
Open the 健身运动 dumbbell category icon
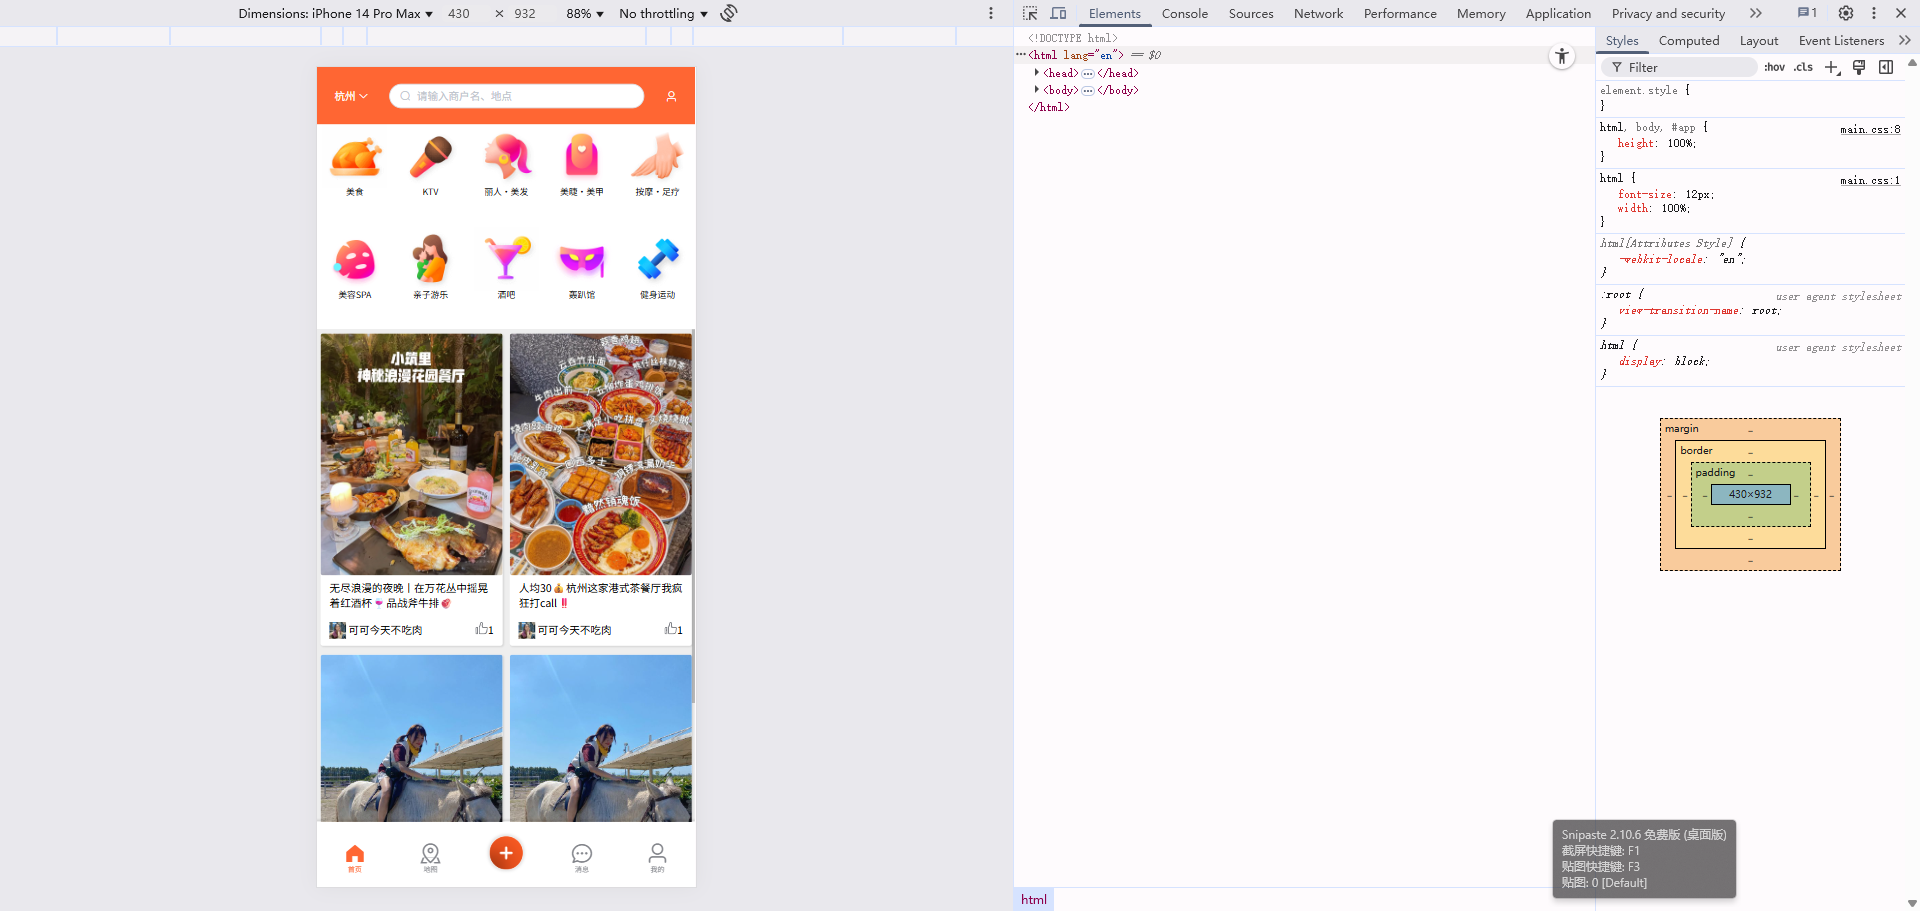(657, 260)
